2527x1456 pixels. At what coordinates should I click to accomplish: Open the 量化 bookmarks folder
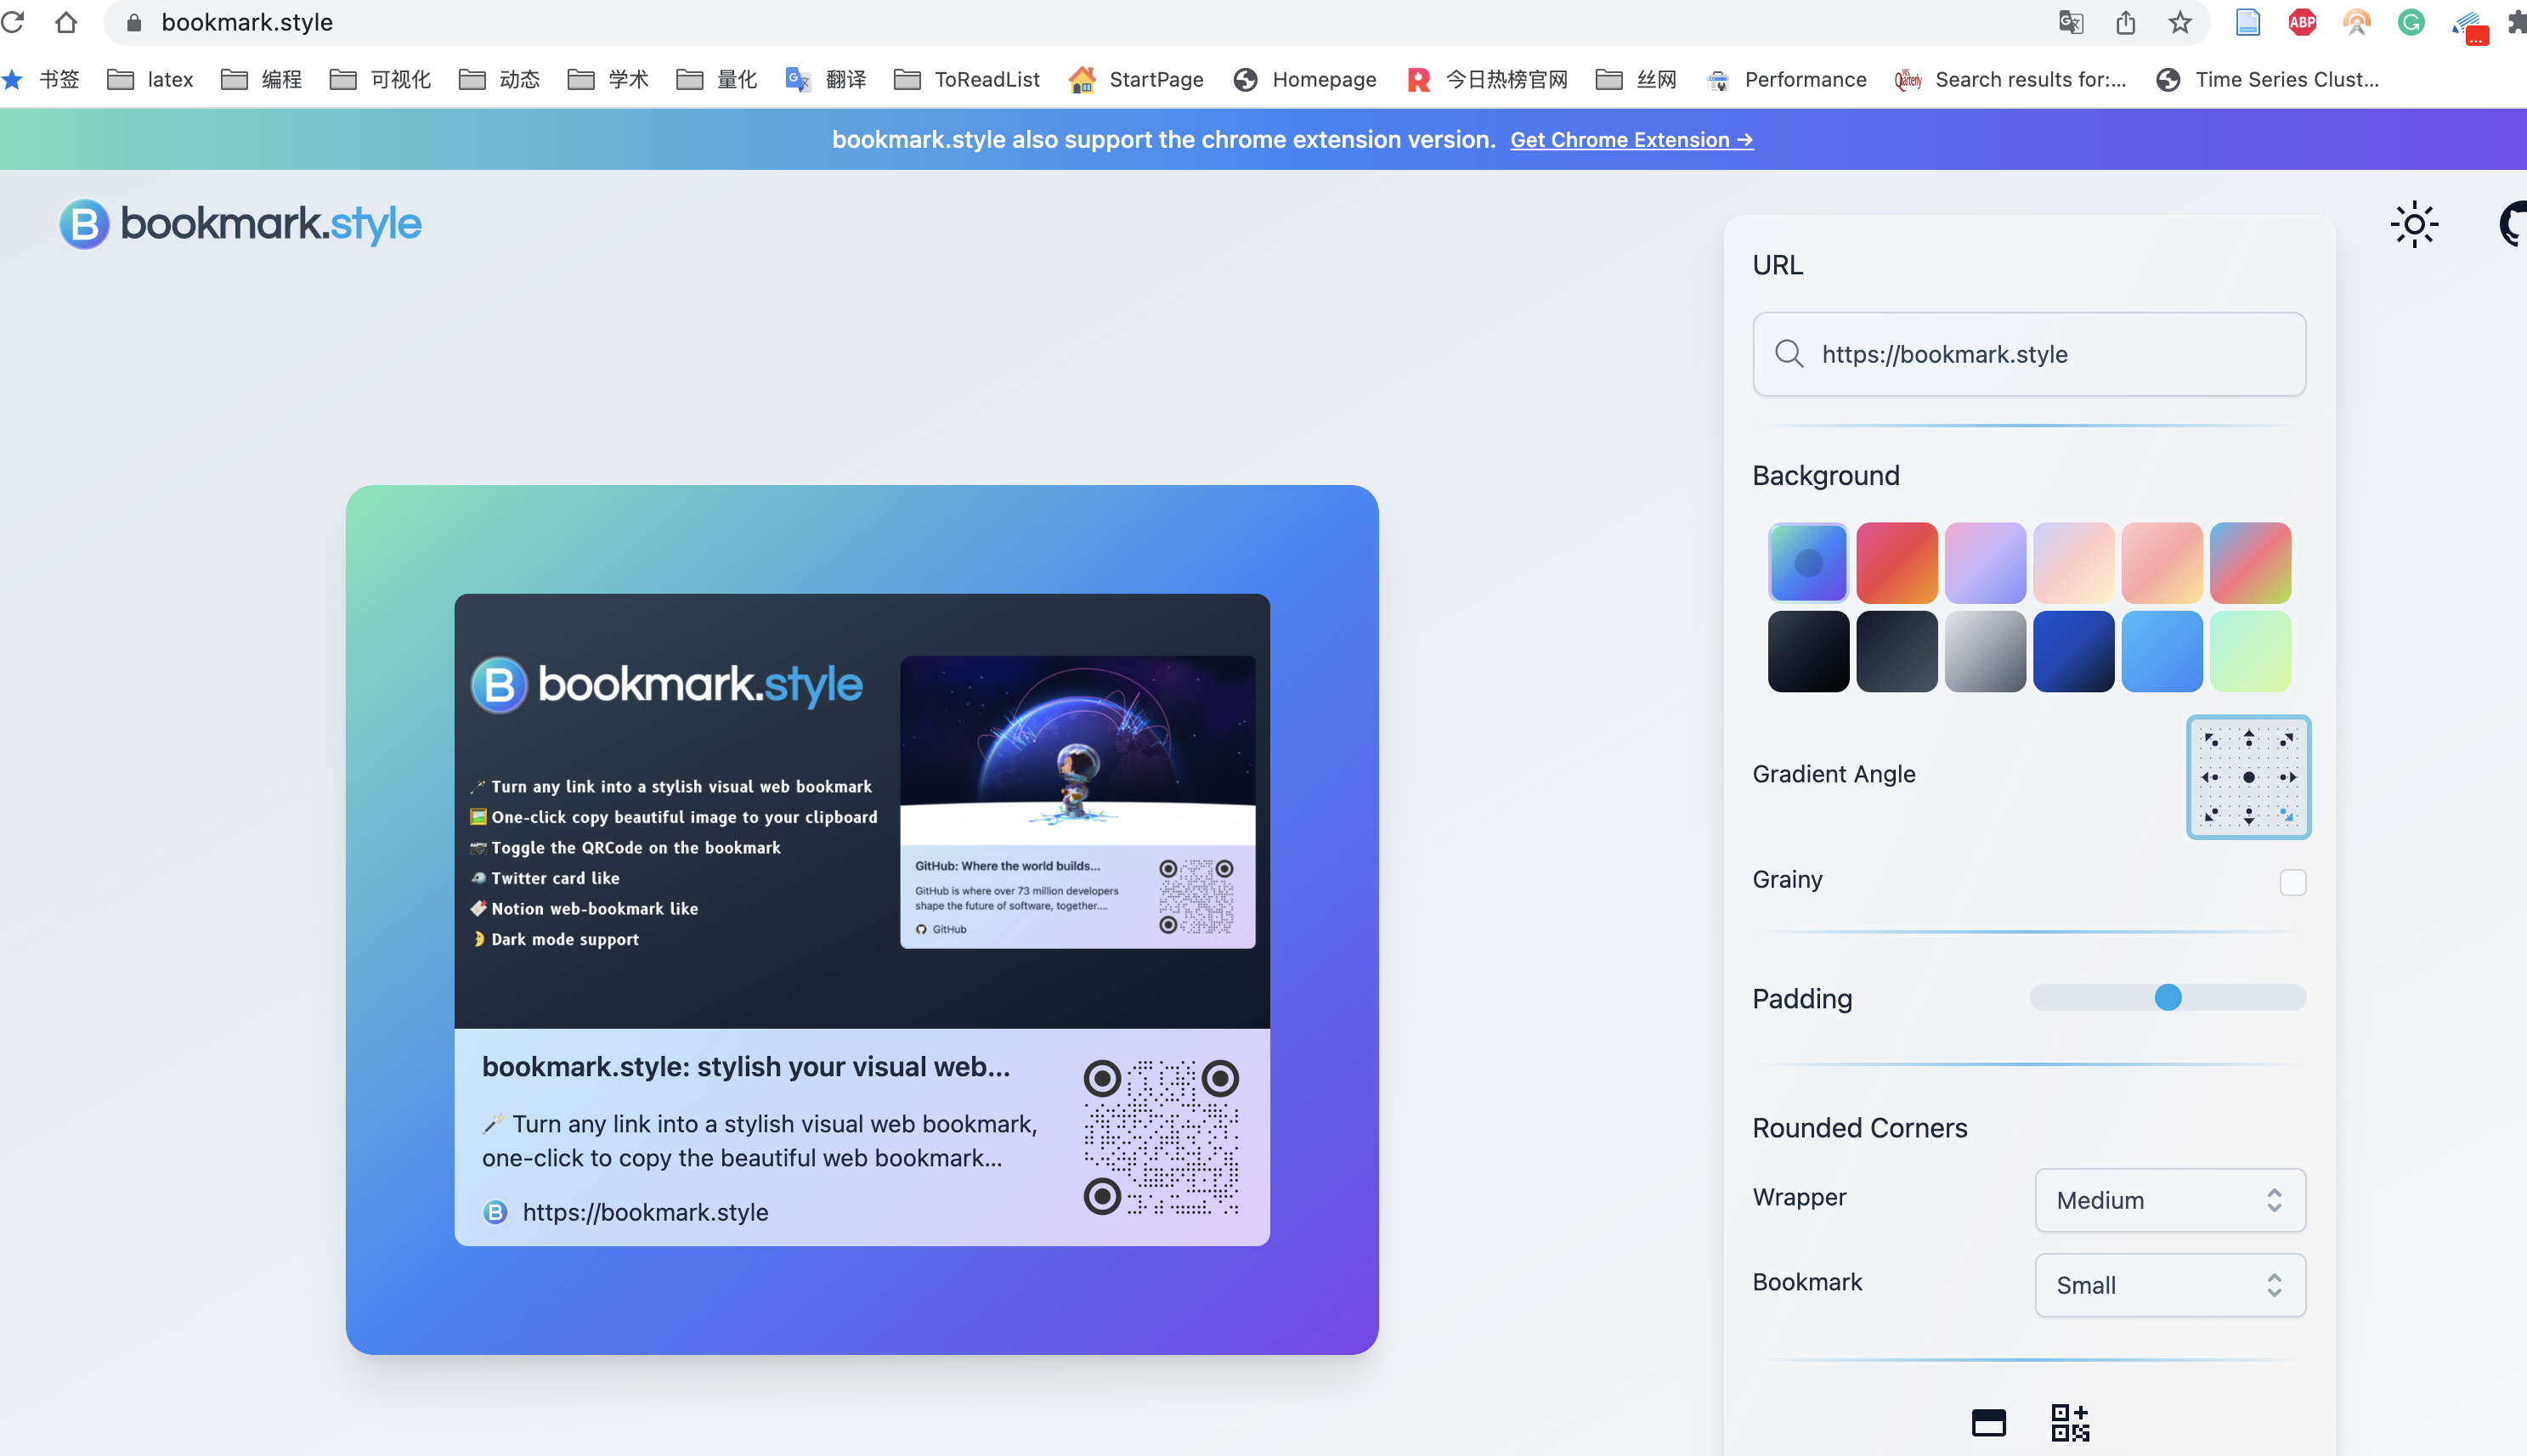tap(717, 79)
